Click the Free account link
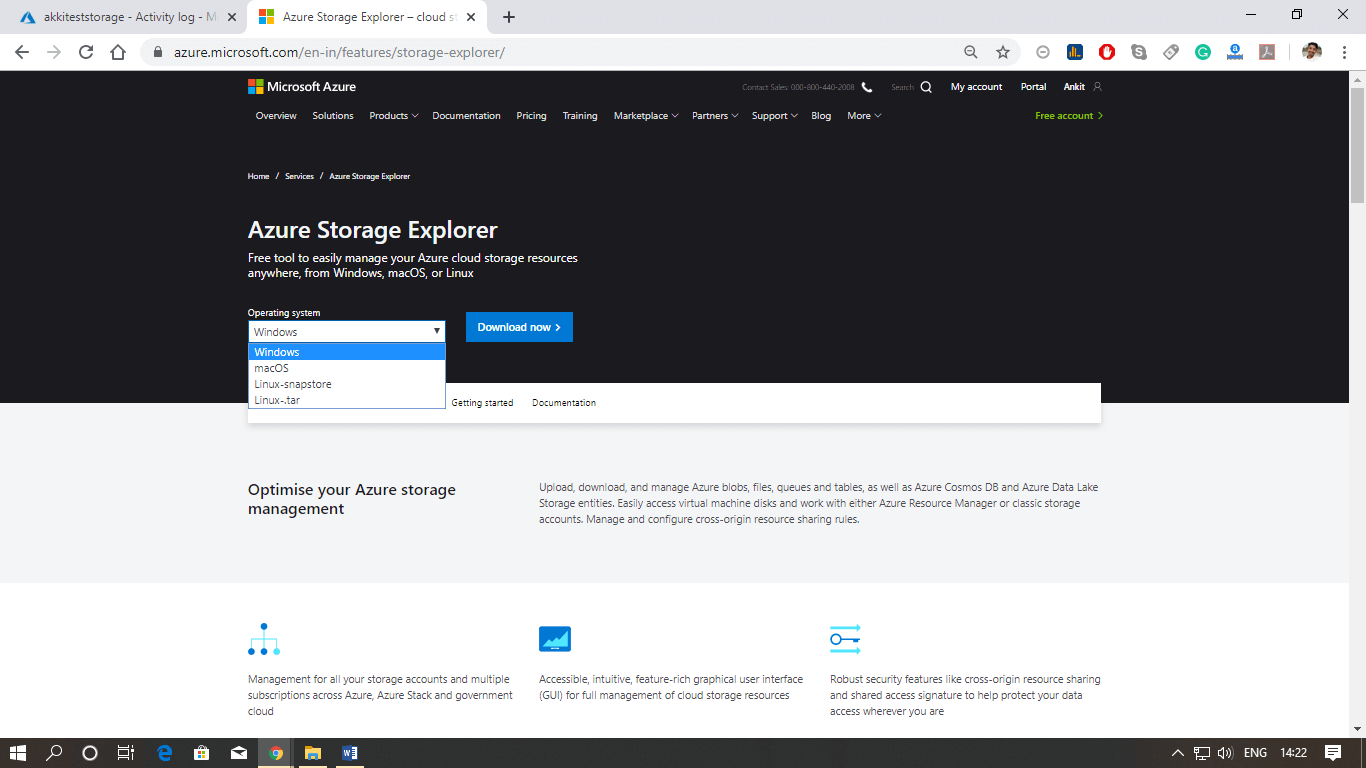 point(1069,116)
